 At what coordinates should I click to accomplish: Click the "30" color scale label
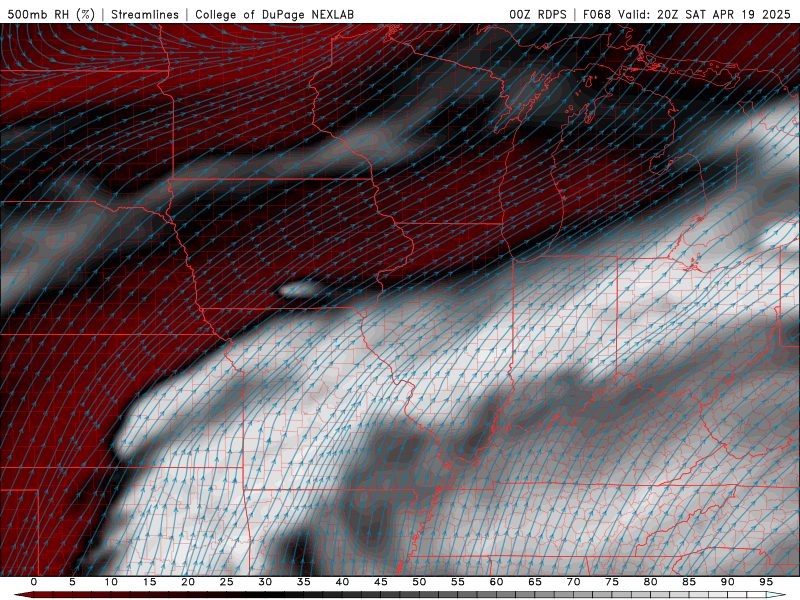265,582
